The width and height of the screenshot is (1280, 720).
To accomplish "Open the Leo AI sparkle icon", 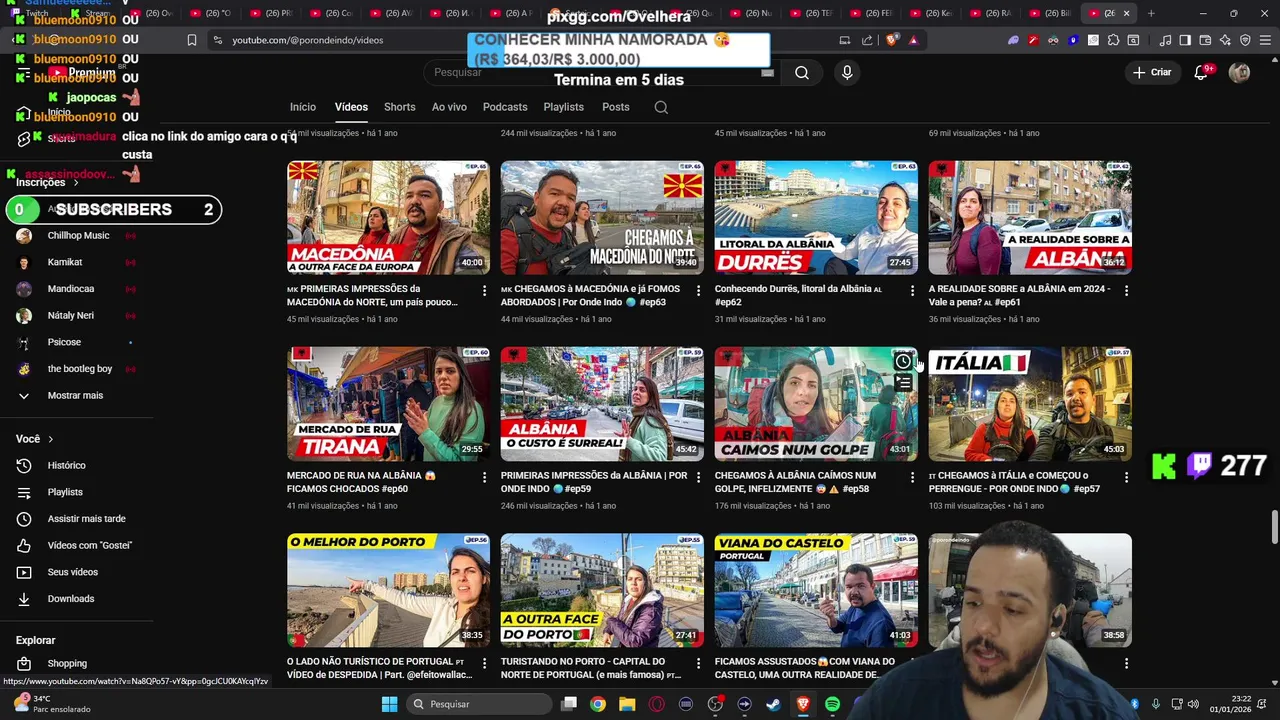I will (x=1226, y=40).
